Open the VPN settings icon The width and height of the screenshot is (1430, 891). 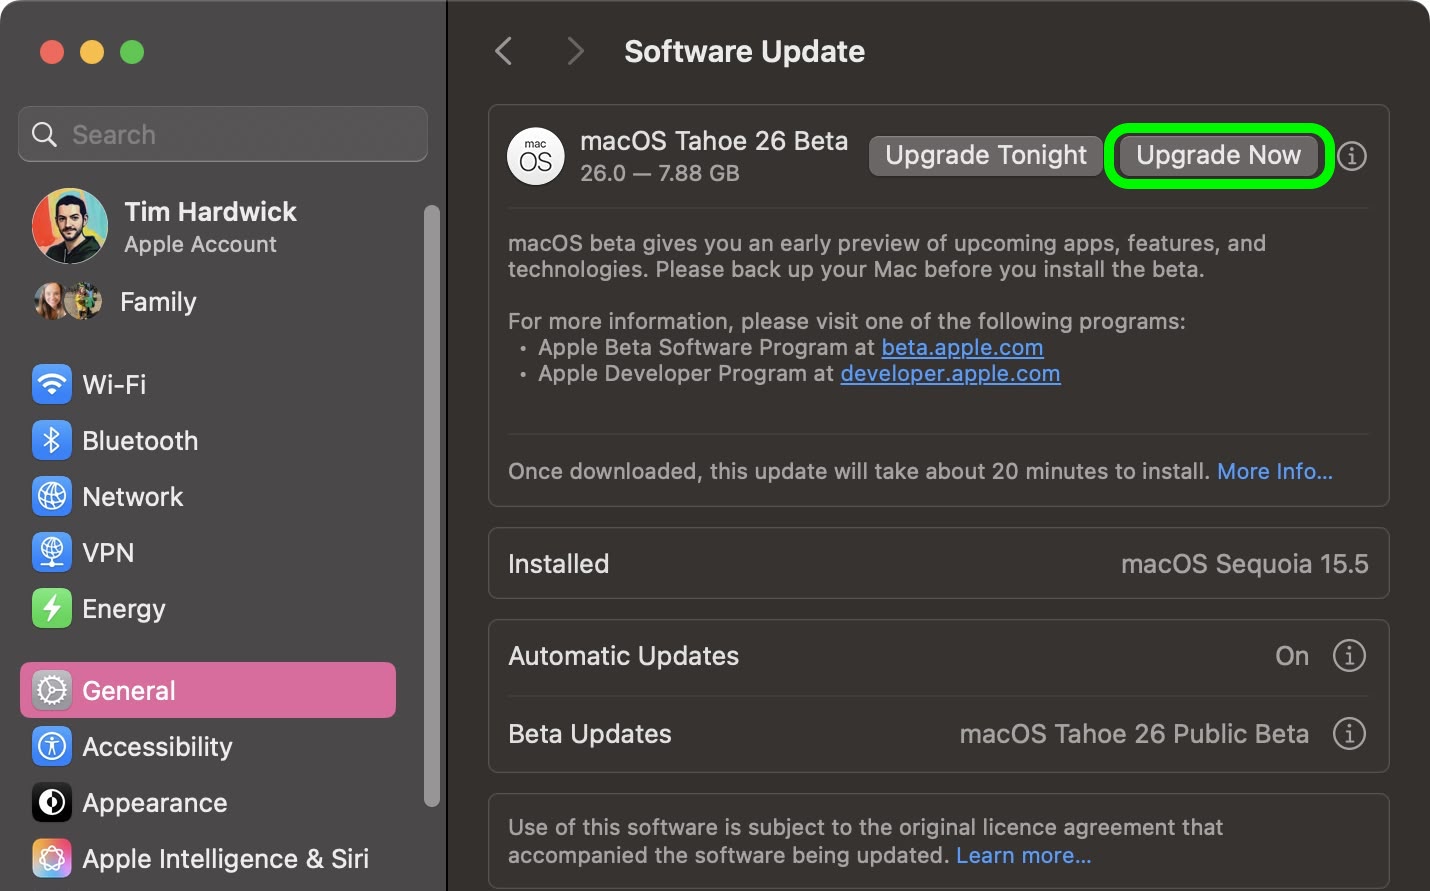52,553
